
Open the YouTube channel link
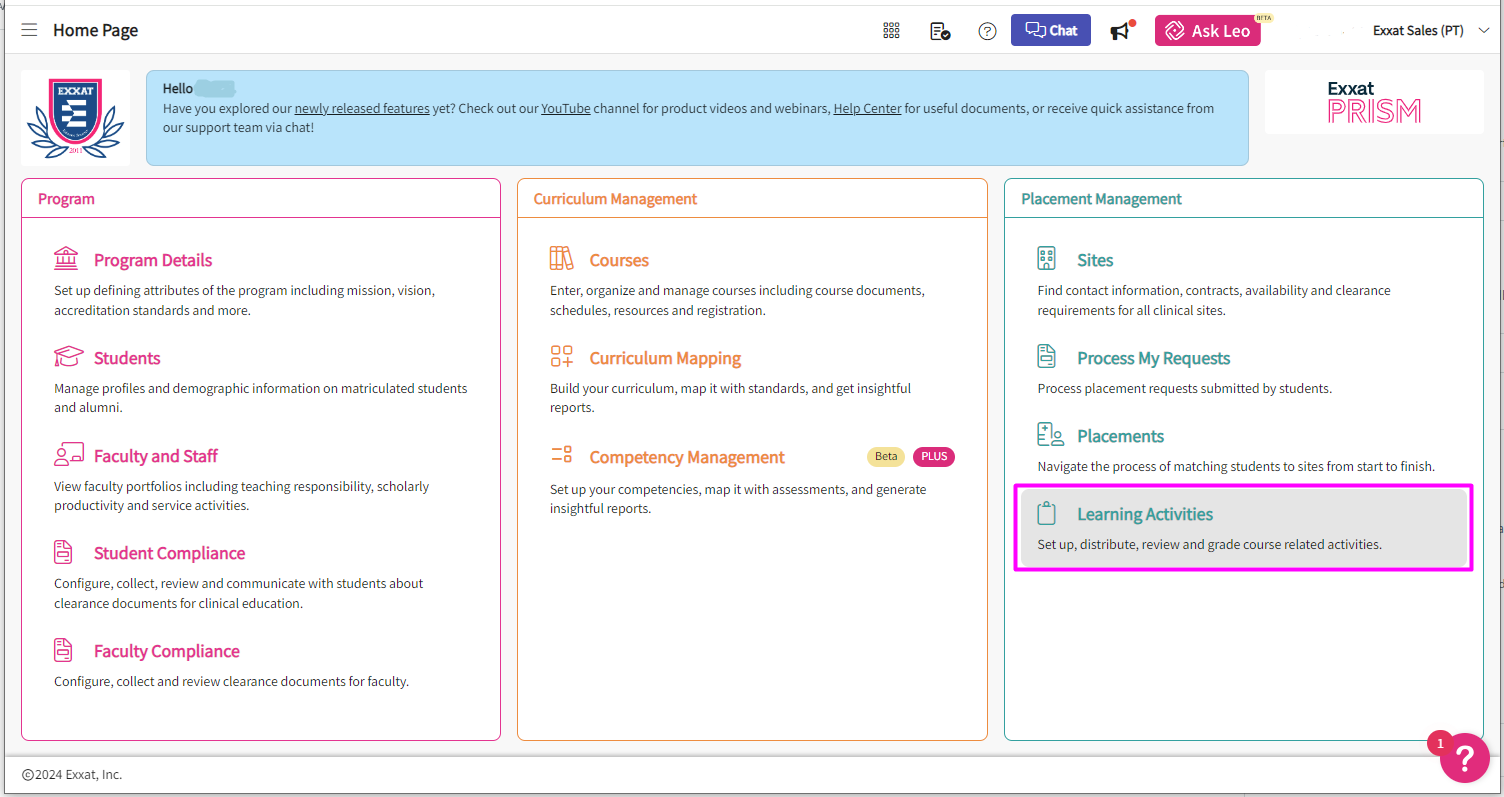[x=566, y=108]
